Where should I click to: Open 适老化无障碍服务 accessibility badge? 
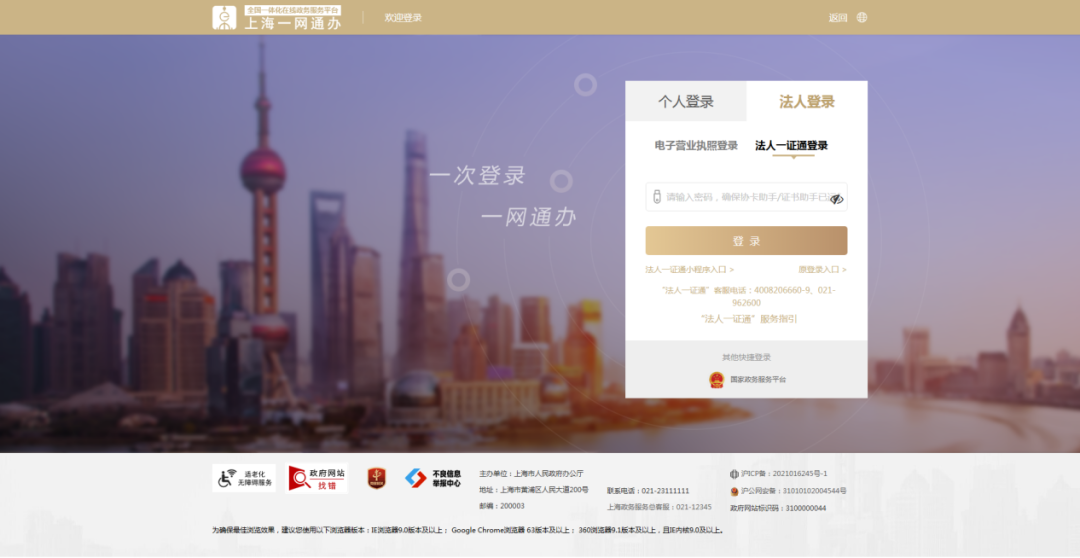[243, 478]
